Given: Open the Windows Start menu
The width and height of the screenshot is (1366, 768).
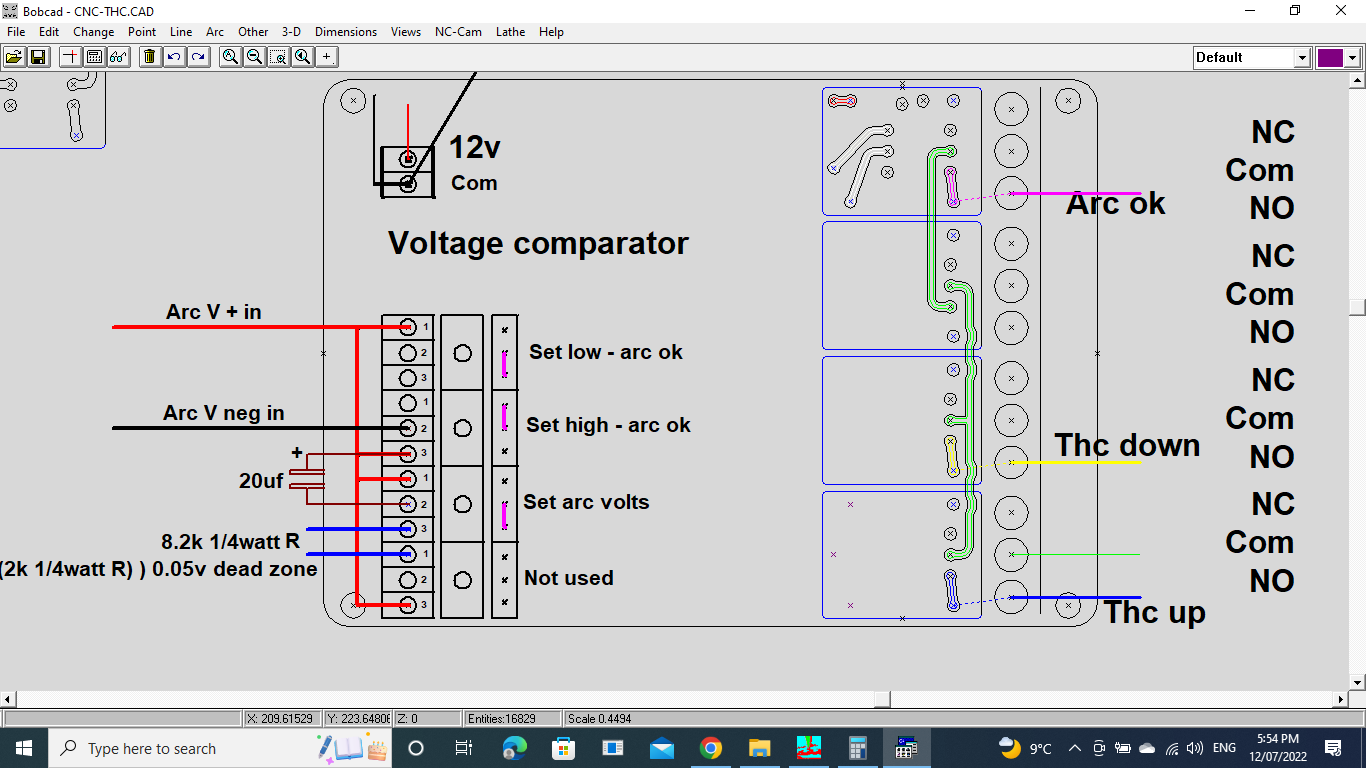Looking at the screenshot, I should (x=22, y=748).
